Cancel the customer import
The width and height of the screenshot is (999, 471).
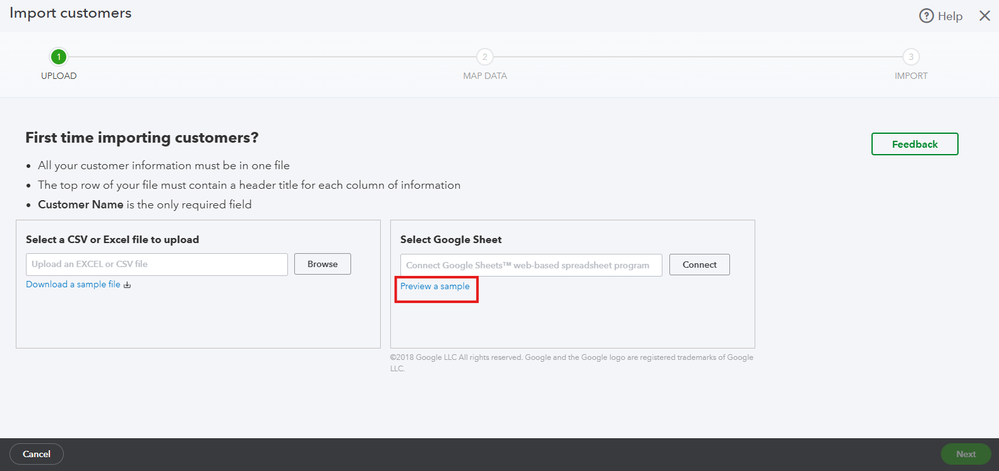pos(37,454)
